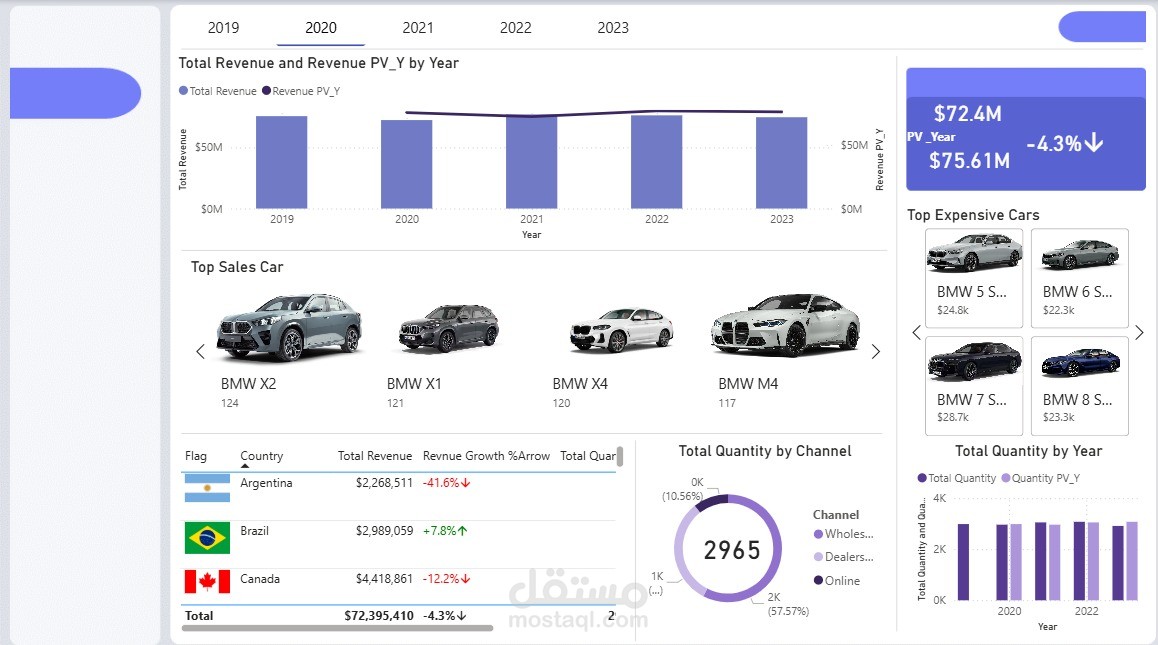Select the 2021 year tab
1158x645 pixels.
point(418,27)
